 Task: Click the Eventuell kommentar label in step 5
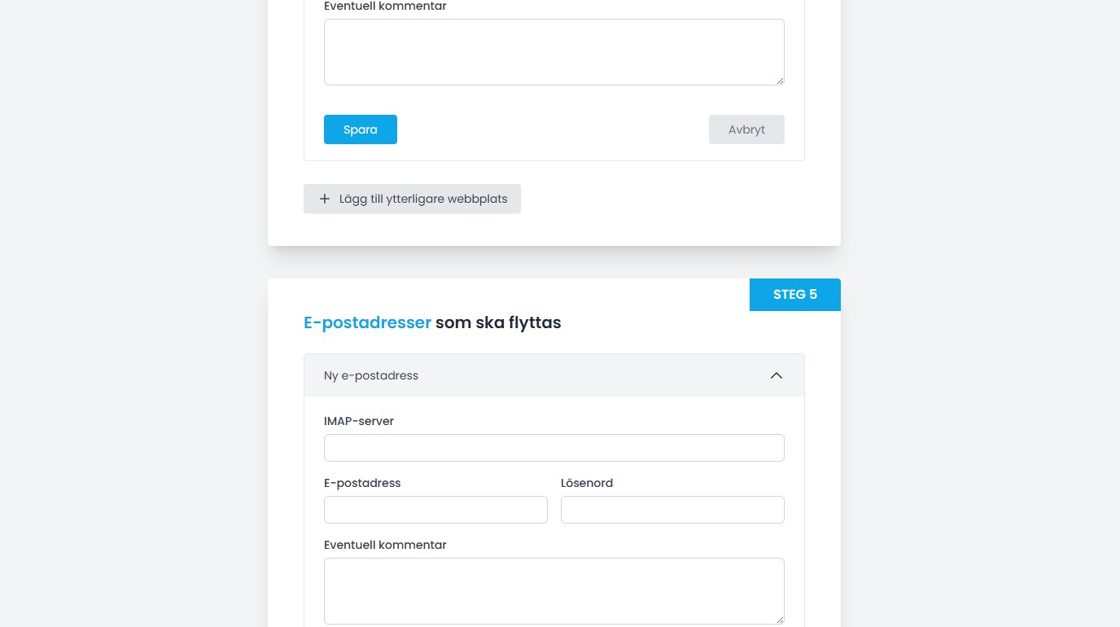tap(385, 545)
